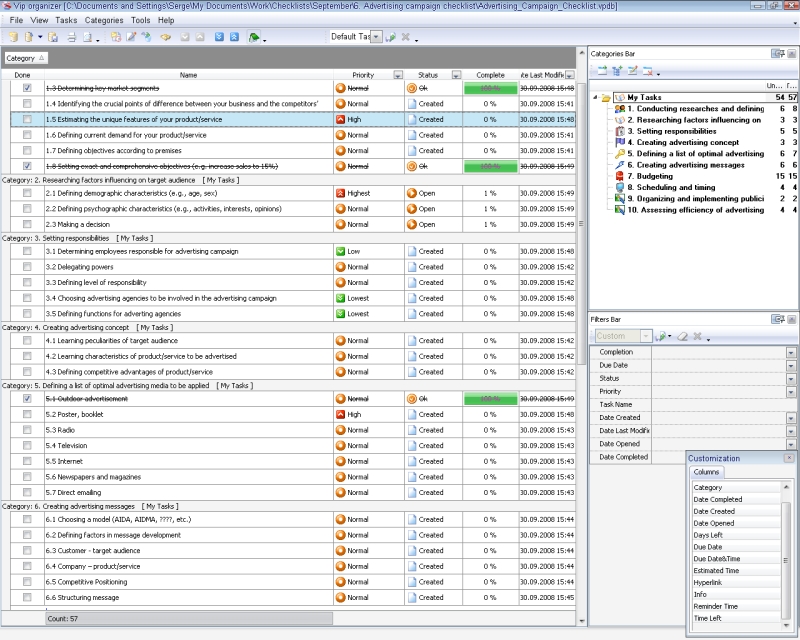Uncheck Done for 5.1 Outdoor advertisement
The image size is (800, 640).
(x=27, y=398)
